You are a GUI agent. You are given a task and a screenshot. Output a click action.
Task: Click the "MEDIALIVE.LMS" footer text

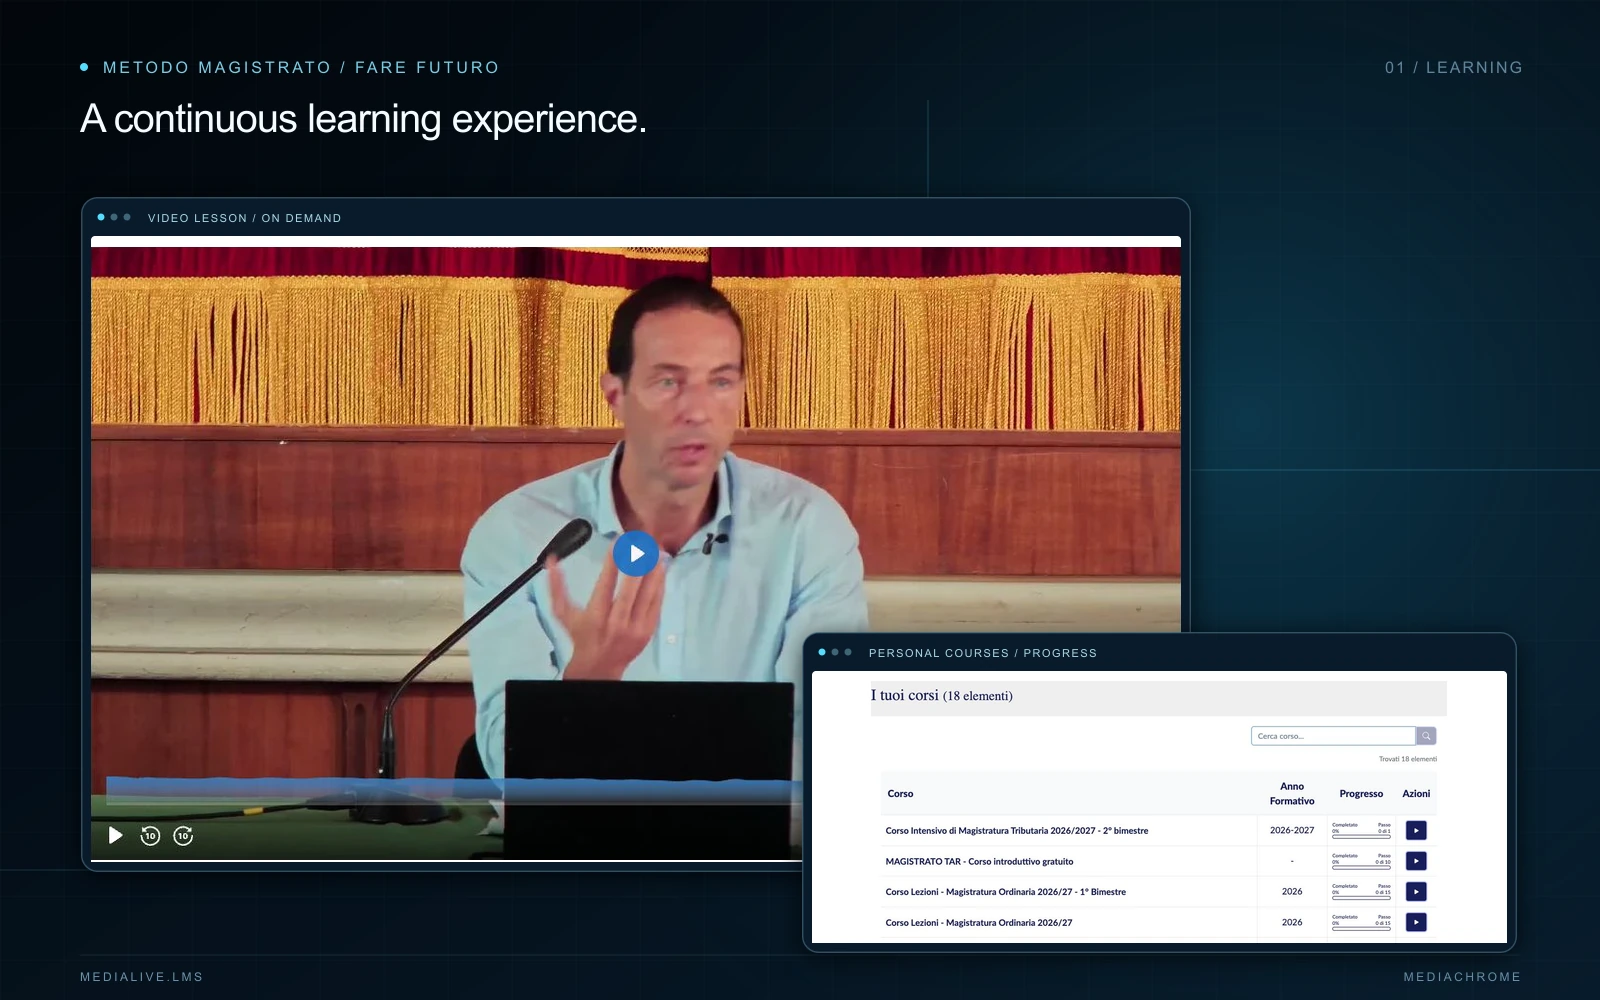click(142, 977)
